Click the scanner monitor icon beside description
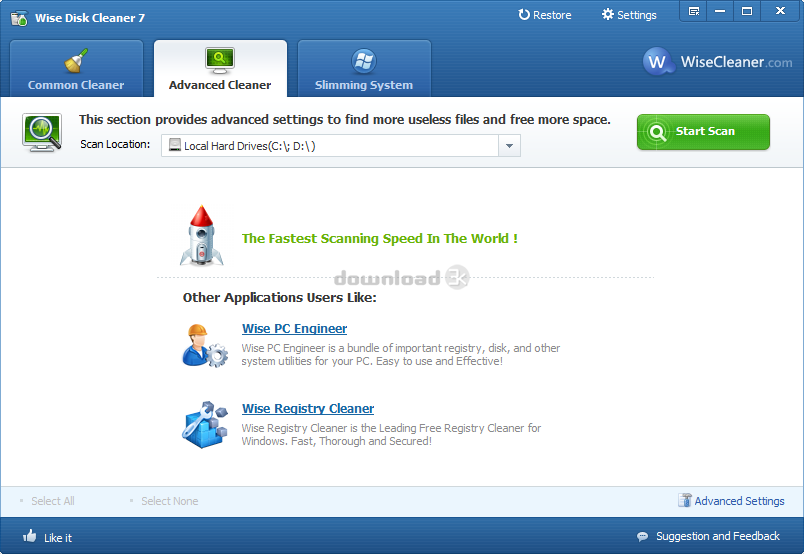804x554 pixels. click(42, 132)
